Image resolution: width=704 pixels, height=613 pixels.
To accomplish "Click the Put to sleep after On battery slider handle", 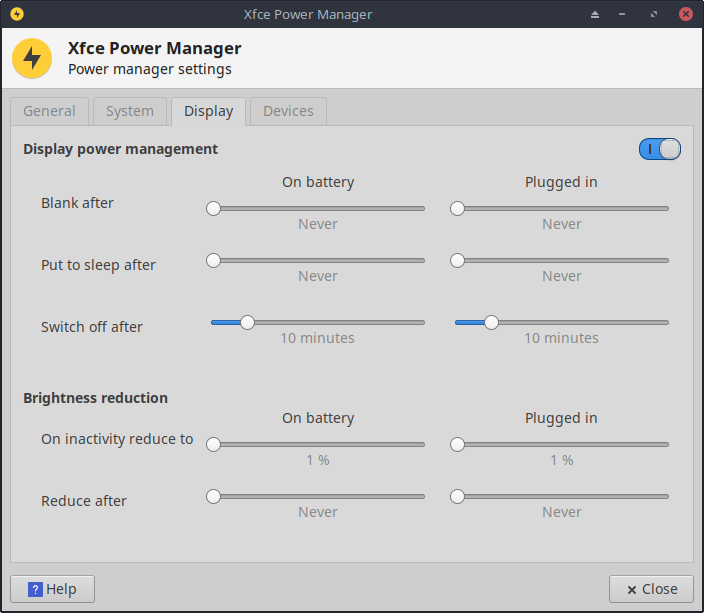I will [x=213, y=260].
